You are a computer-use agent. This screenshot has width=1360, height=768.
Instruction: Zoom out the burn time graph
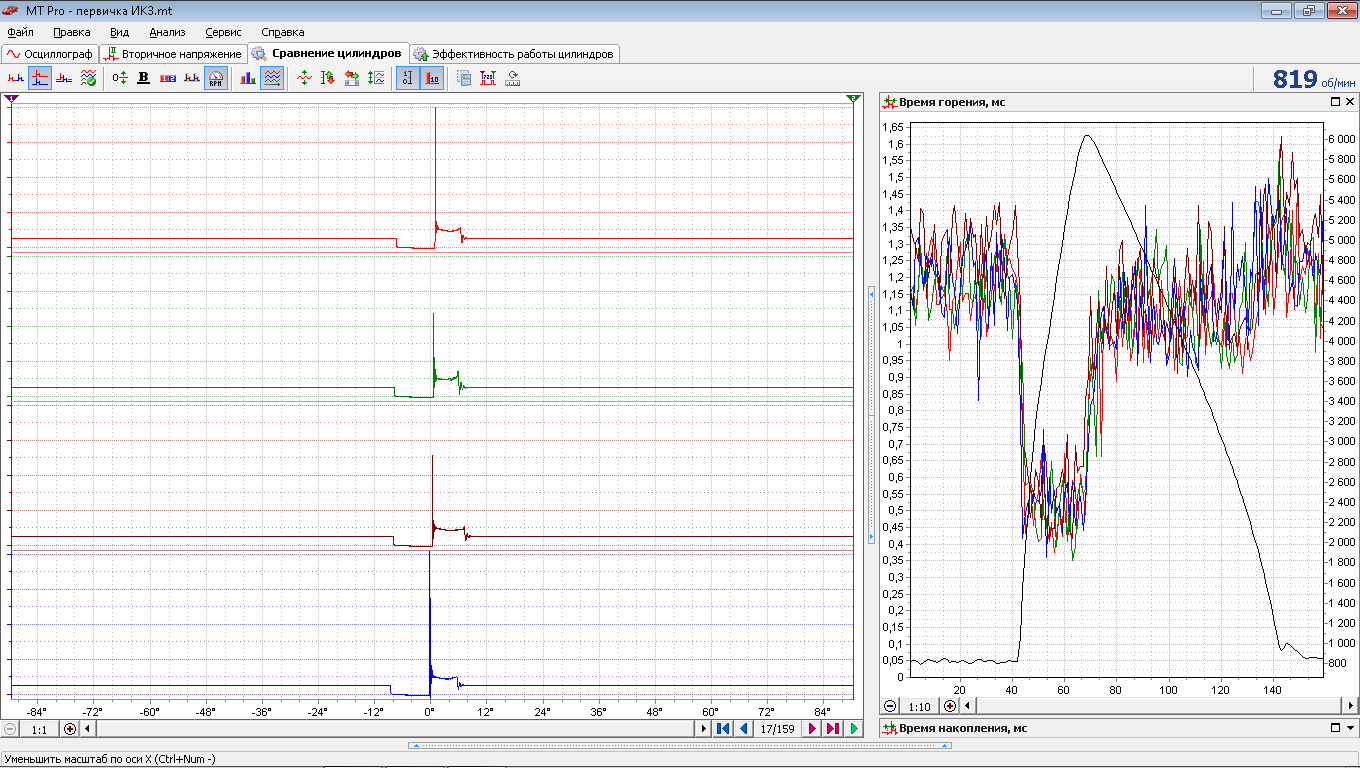coord(890,706)
